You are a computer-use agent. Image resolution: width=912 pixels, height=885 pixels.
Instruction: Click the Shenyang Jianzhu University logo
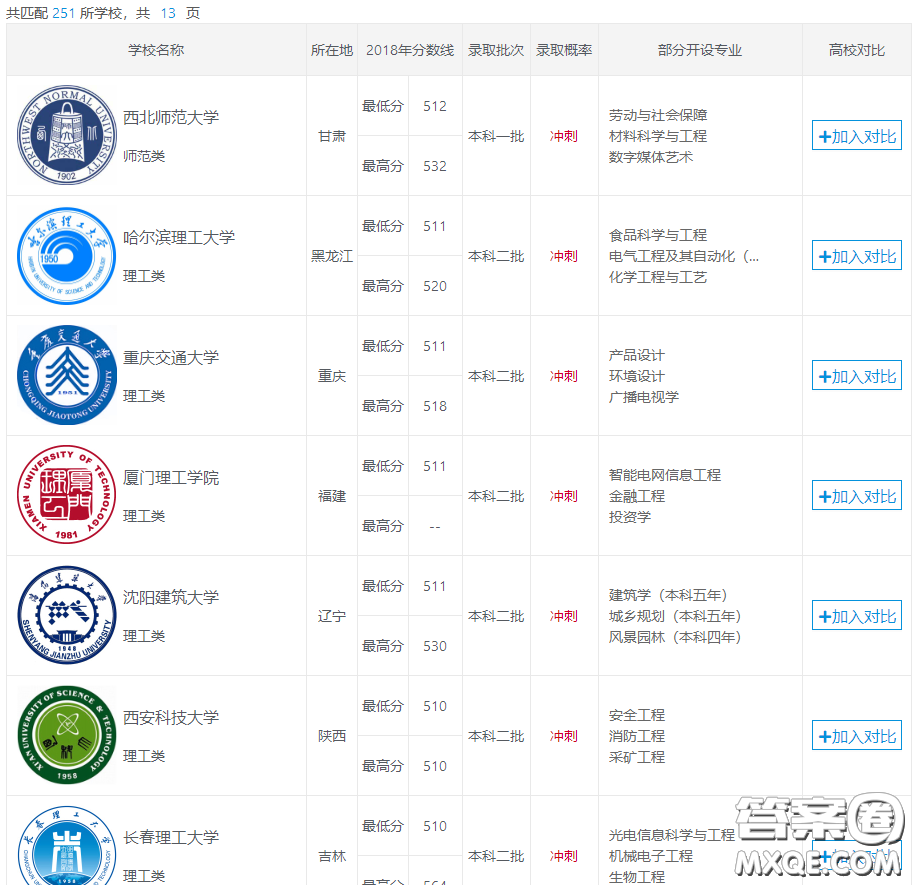(x=66, y=615)
